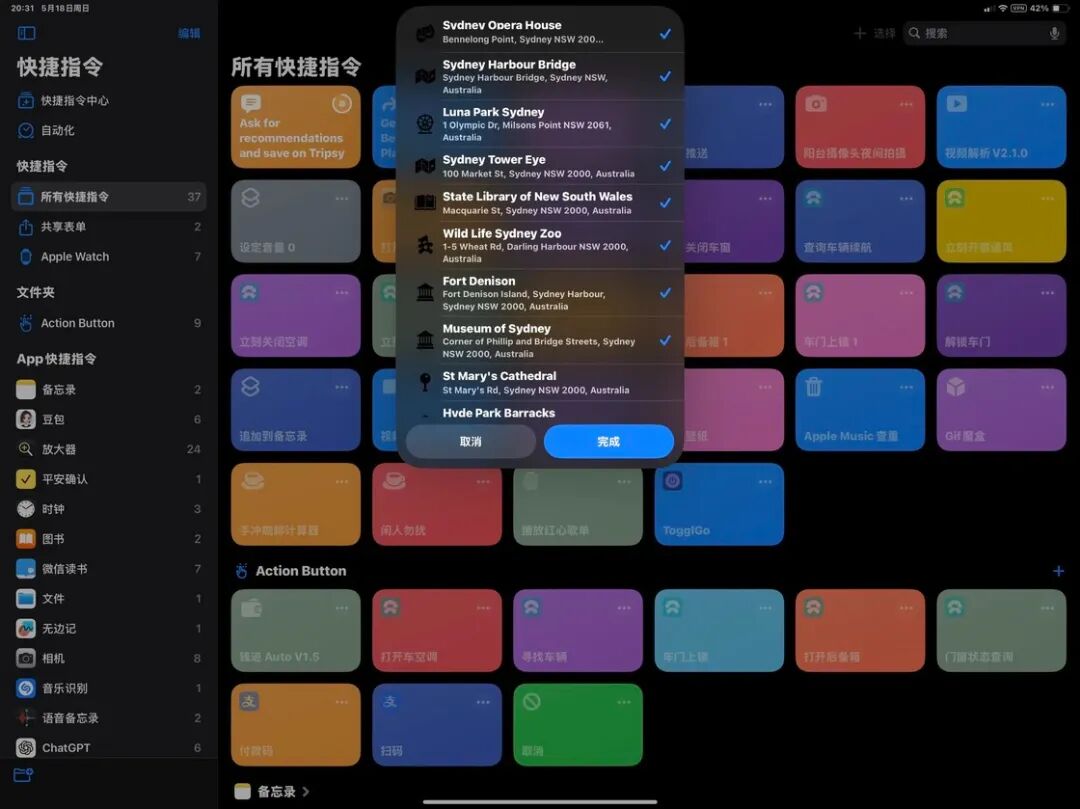Screen dimensions: 1080x809
Task: Open the more menu on TogglGo card
Action: click(x=765, y=482)
